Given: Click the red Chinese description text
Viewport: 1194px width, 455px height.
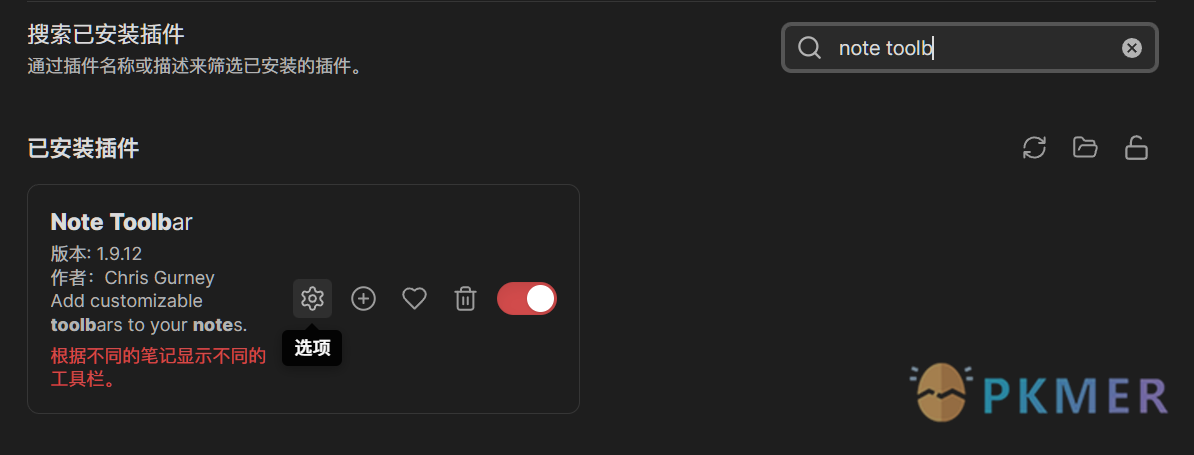Looking at the screenshot, I should click(x=158, y=368).
